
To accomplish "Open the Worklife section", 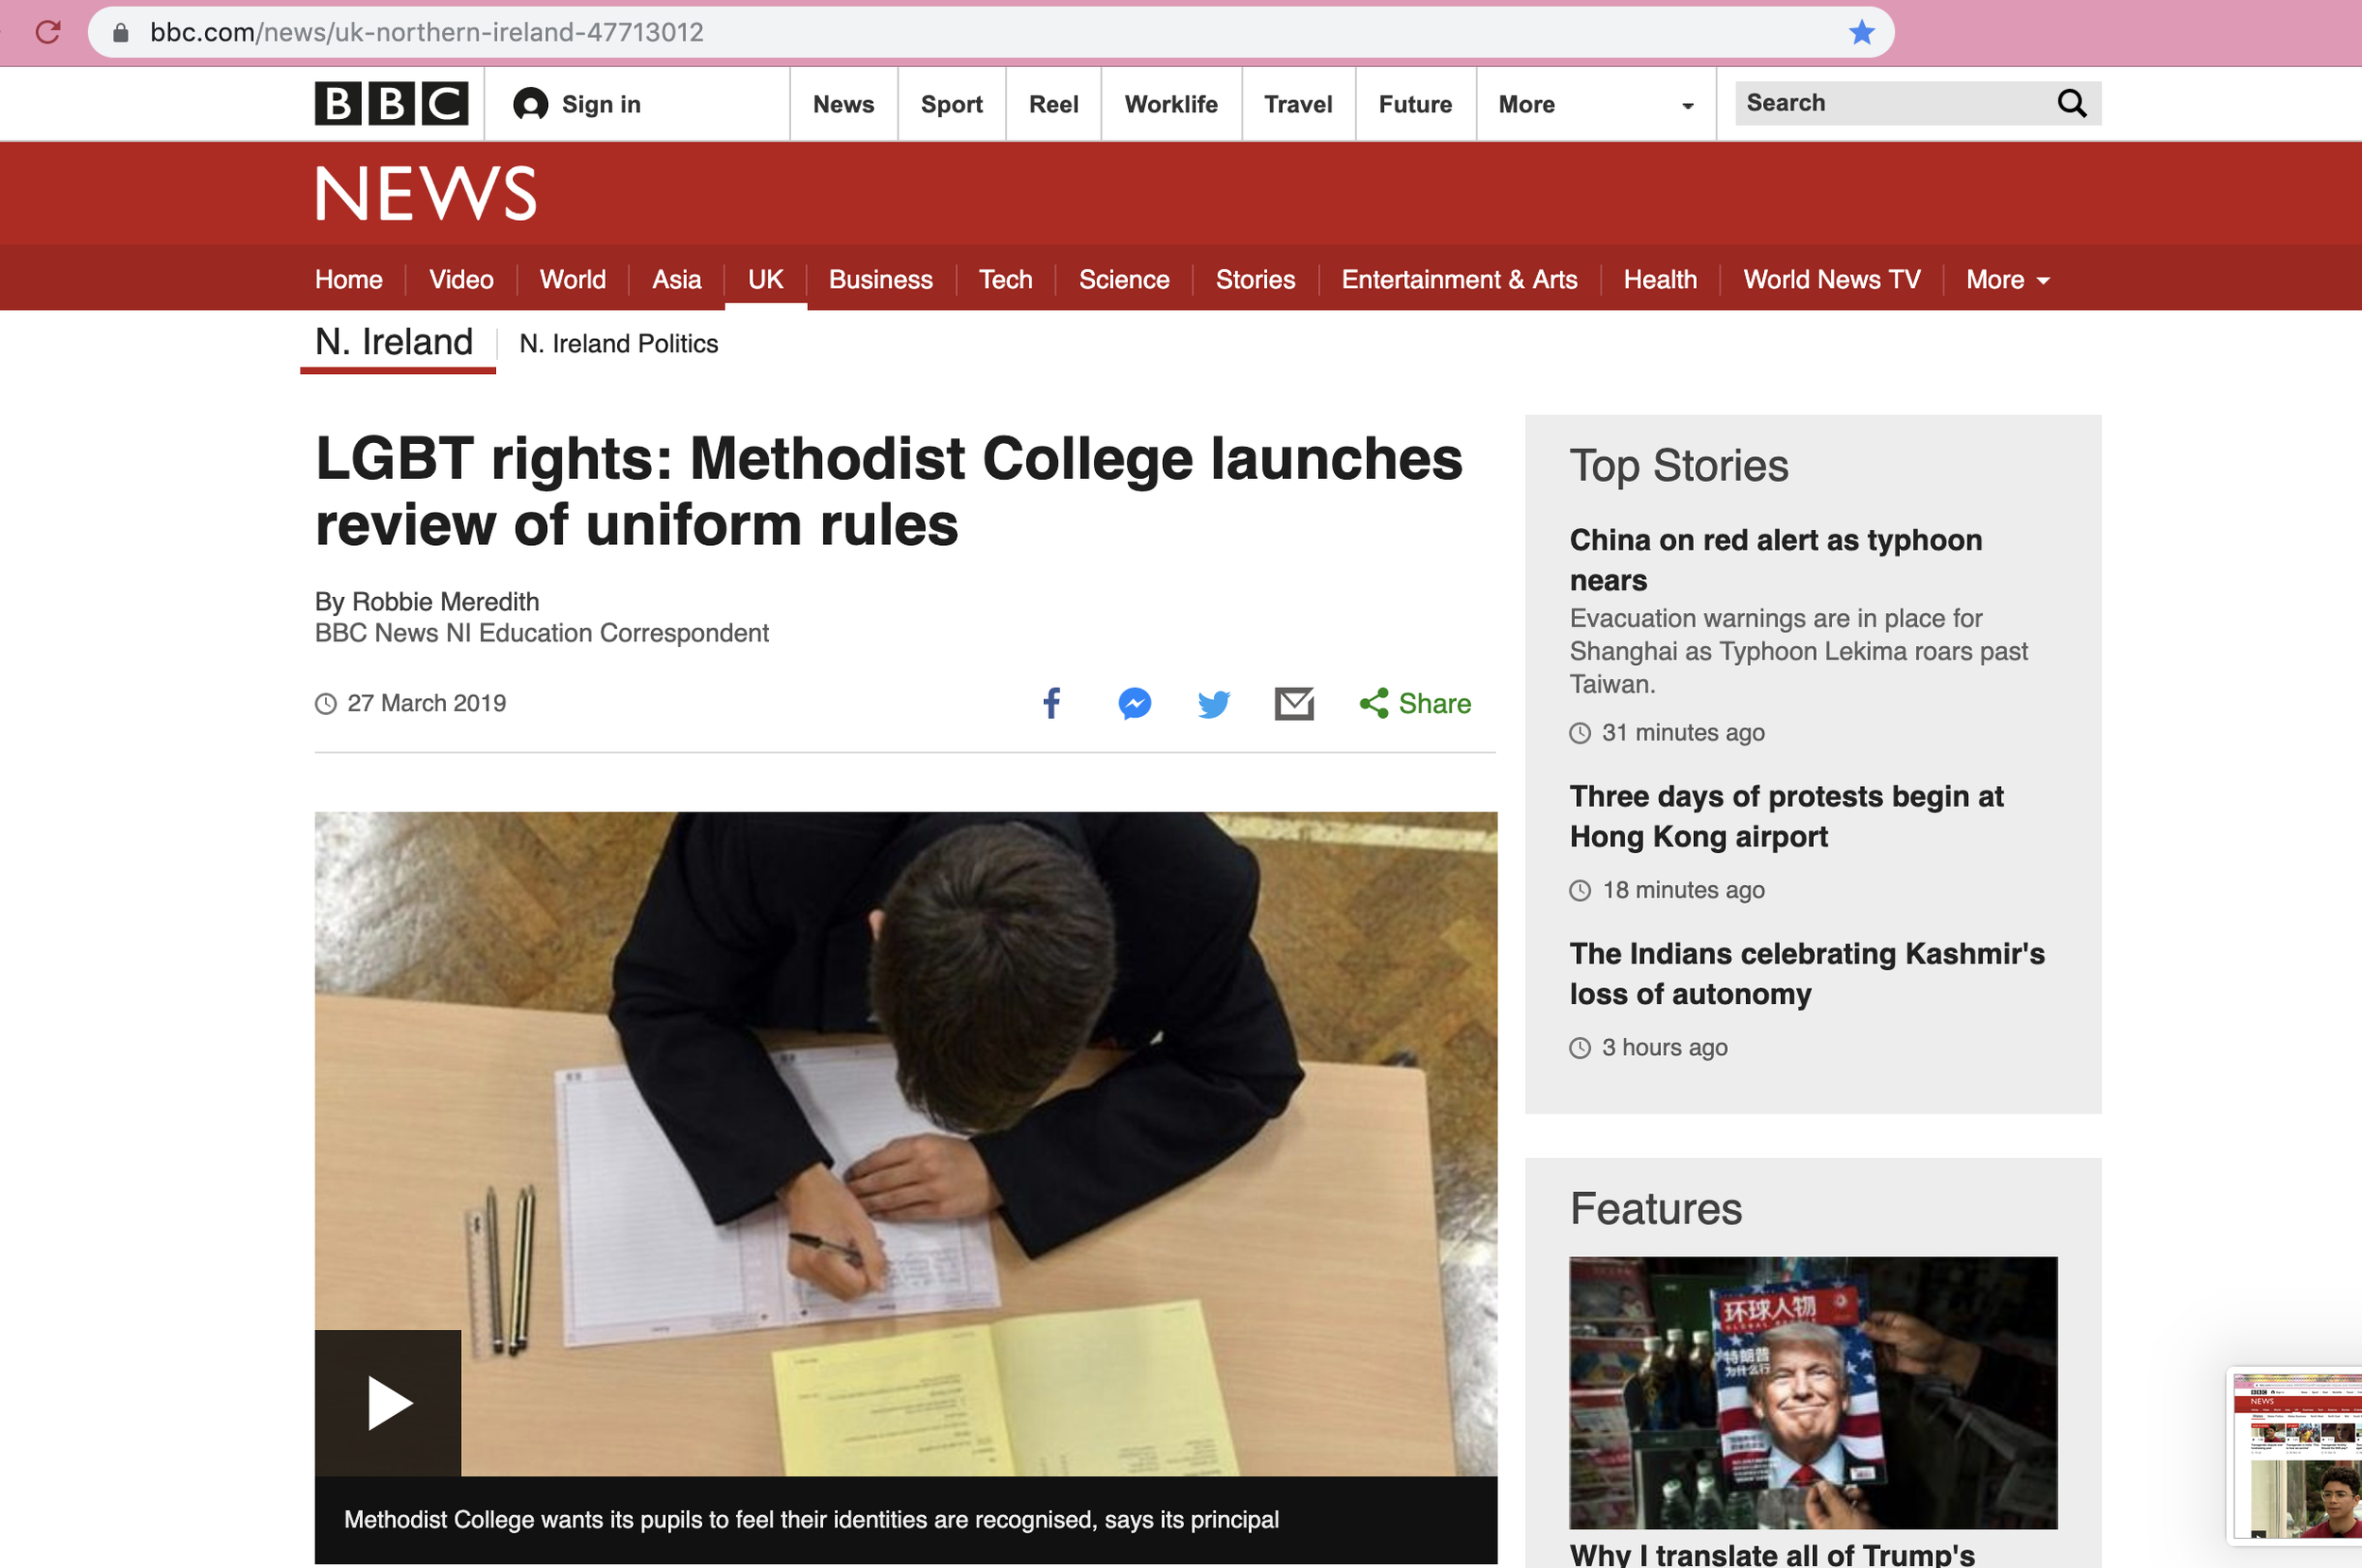I will coord(1171,104).
